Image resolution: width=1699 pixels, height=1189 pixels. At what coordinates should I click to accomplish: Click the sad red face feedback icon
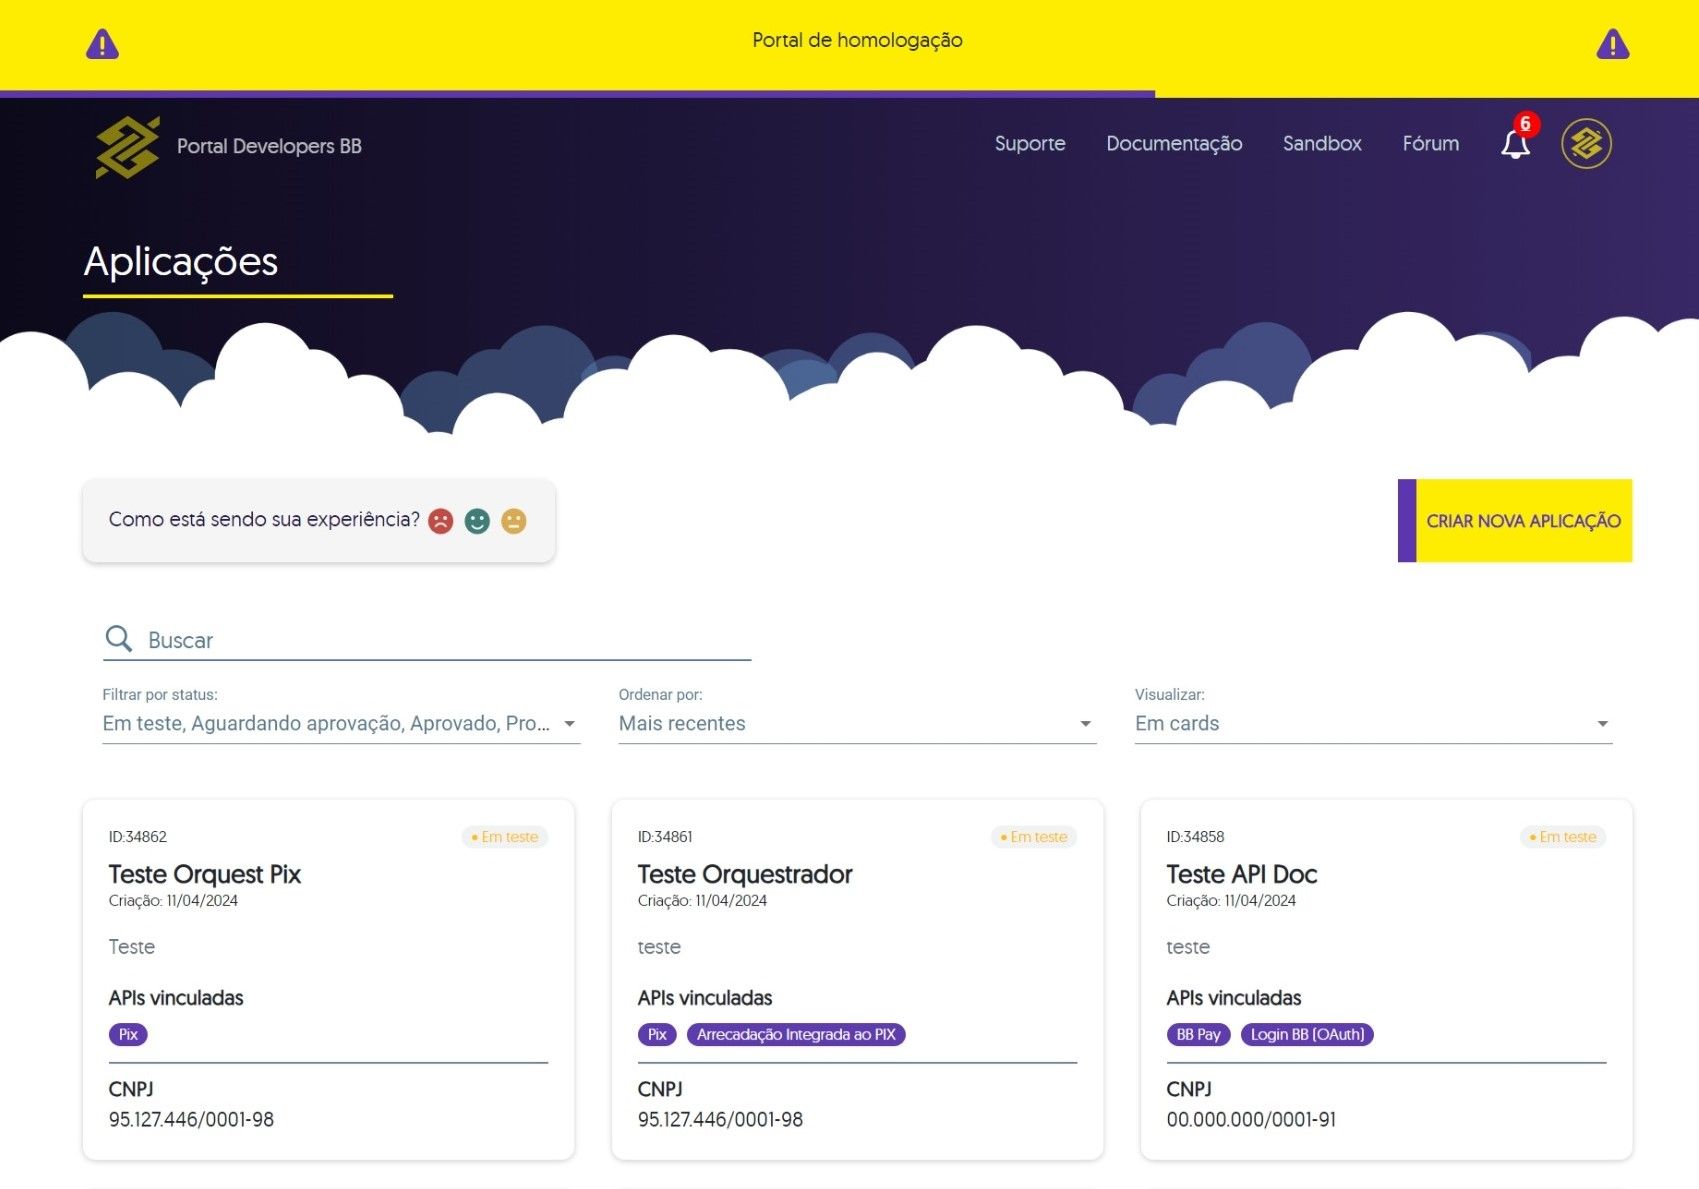[441, 521]
